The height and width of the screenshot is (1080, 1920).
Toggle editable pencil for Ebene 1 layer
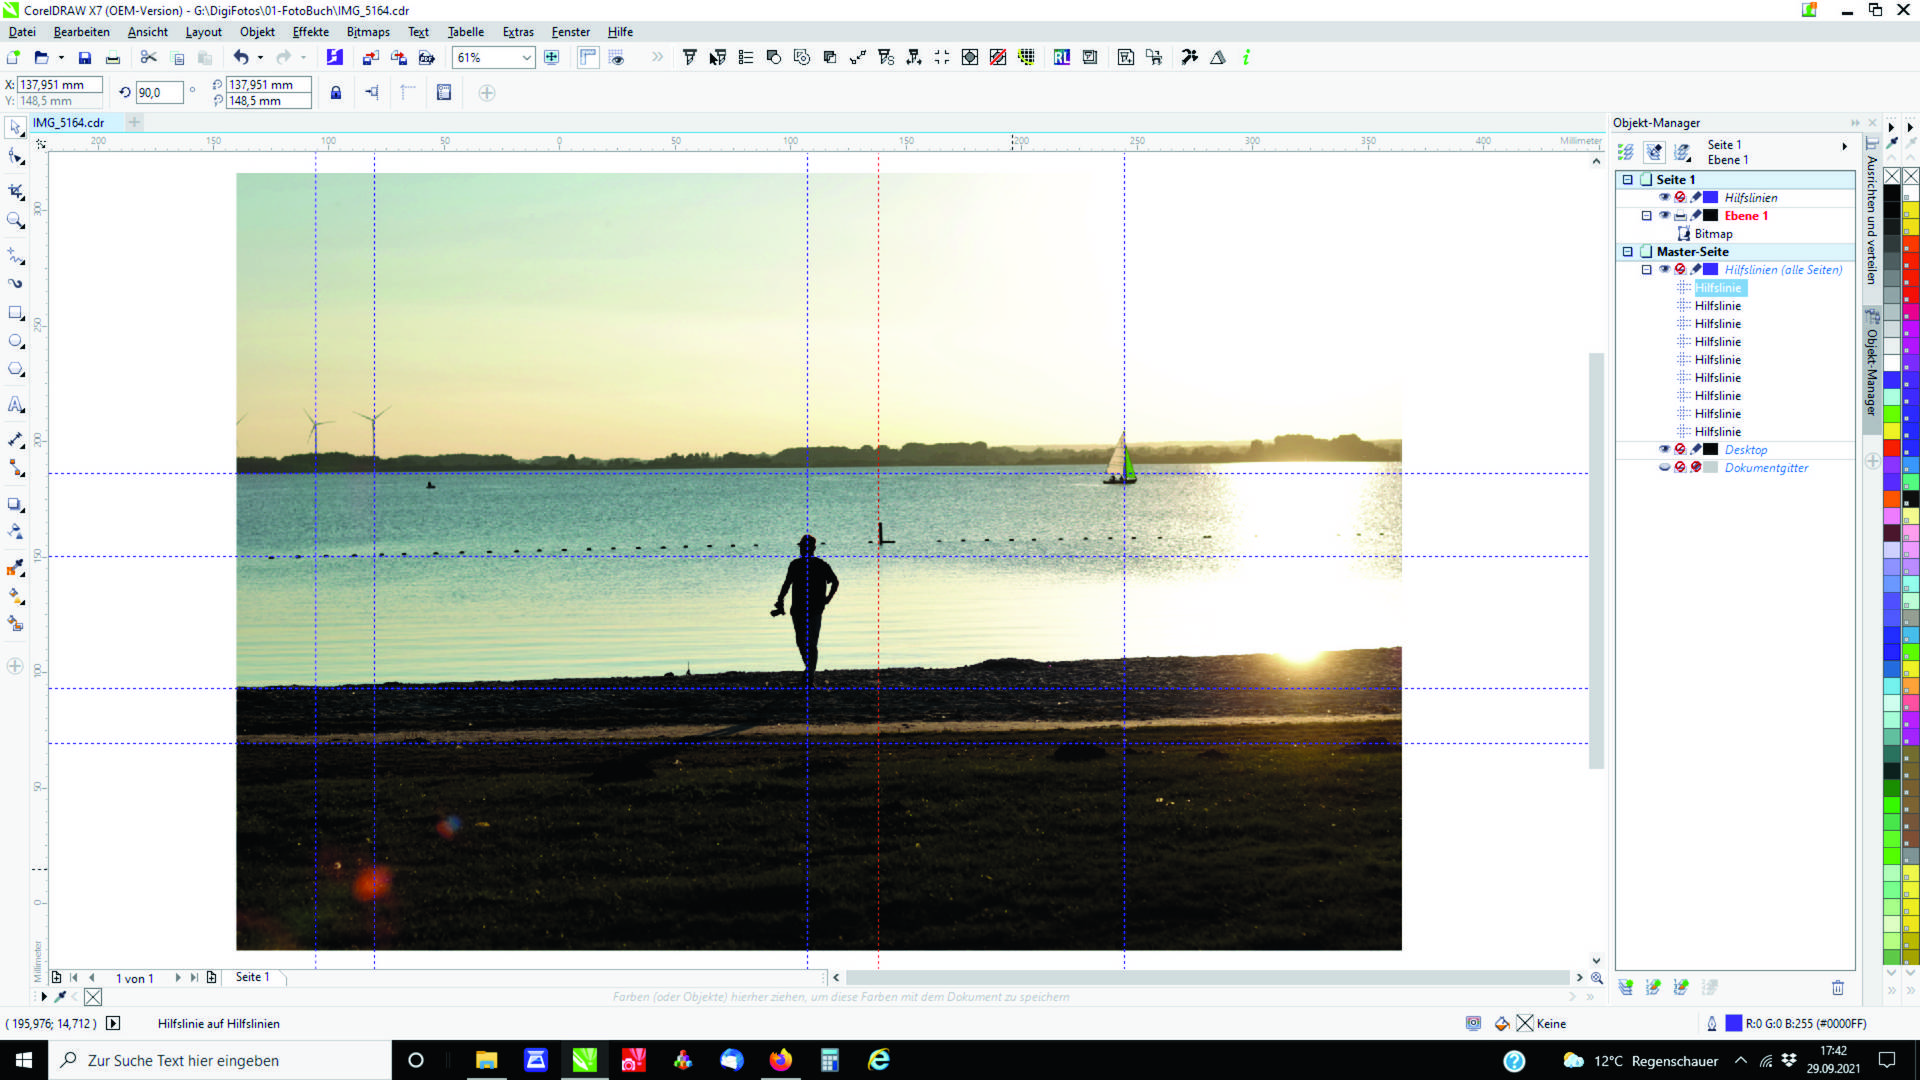pos(1696,216)
